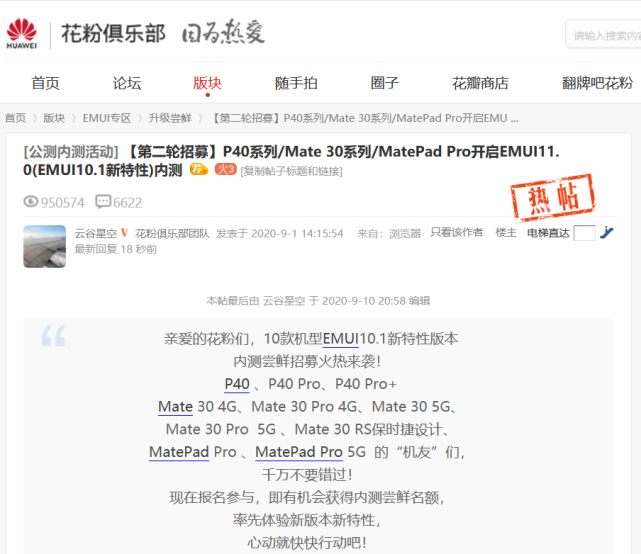
Task: Go to the 首页 nav tab
Action: click(x=45, y=83)
